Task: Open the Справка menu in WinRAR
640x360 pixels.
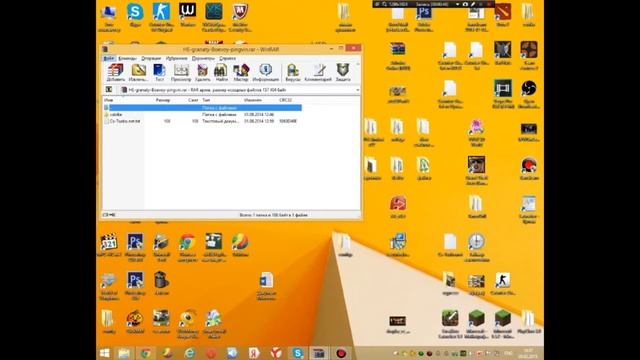Action: (x=227, y=58)
